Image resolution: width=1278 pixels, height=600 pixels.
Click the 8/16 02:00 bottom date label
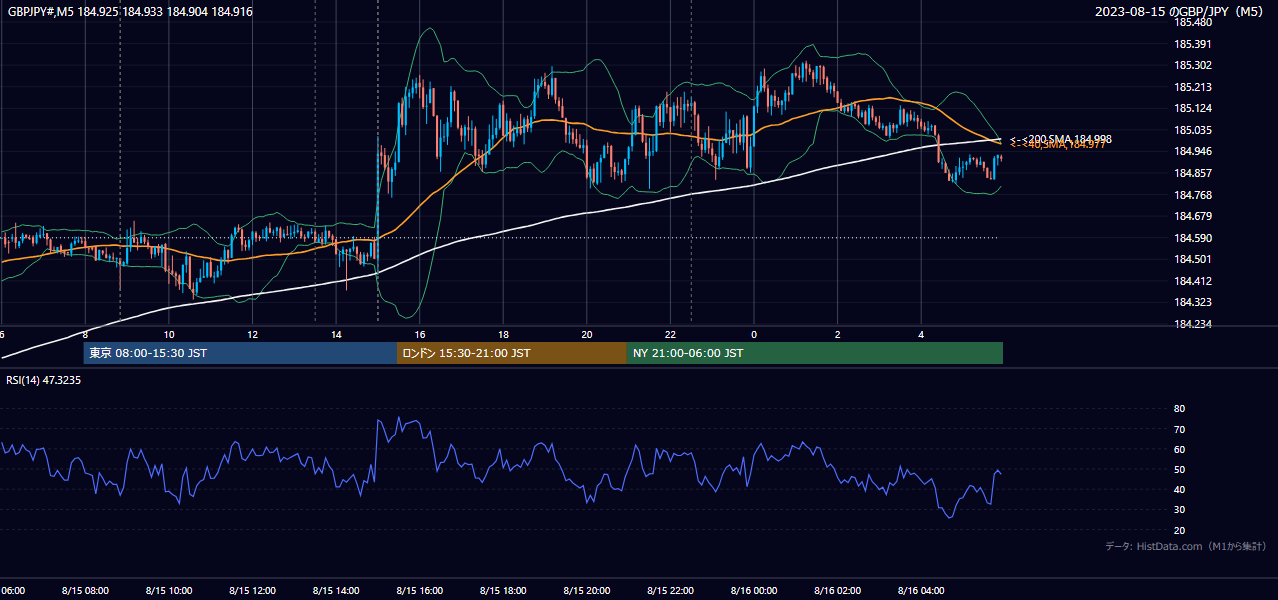[x=838, y=591]
